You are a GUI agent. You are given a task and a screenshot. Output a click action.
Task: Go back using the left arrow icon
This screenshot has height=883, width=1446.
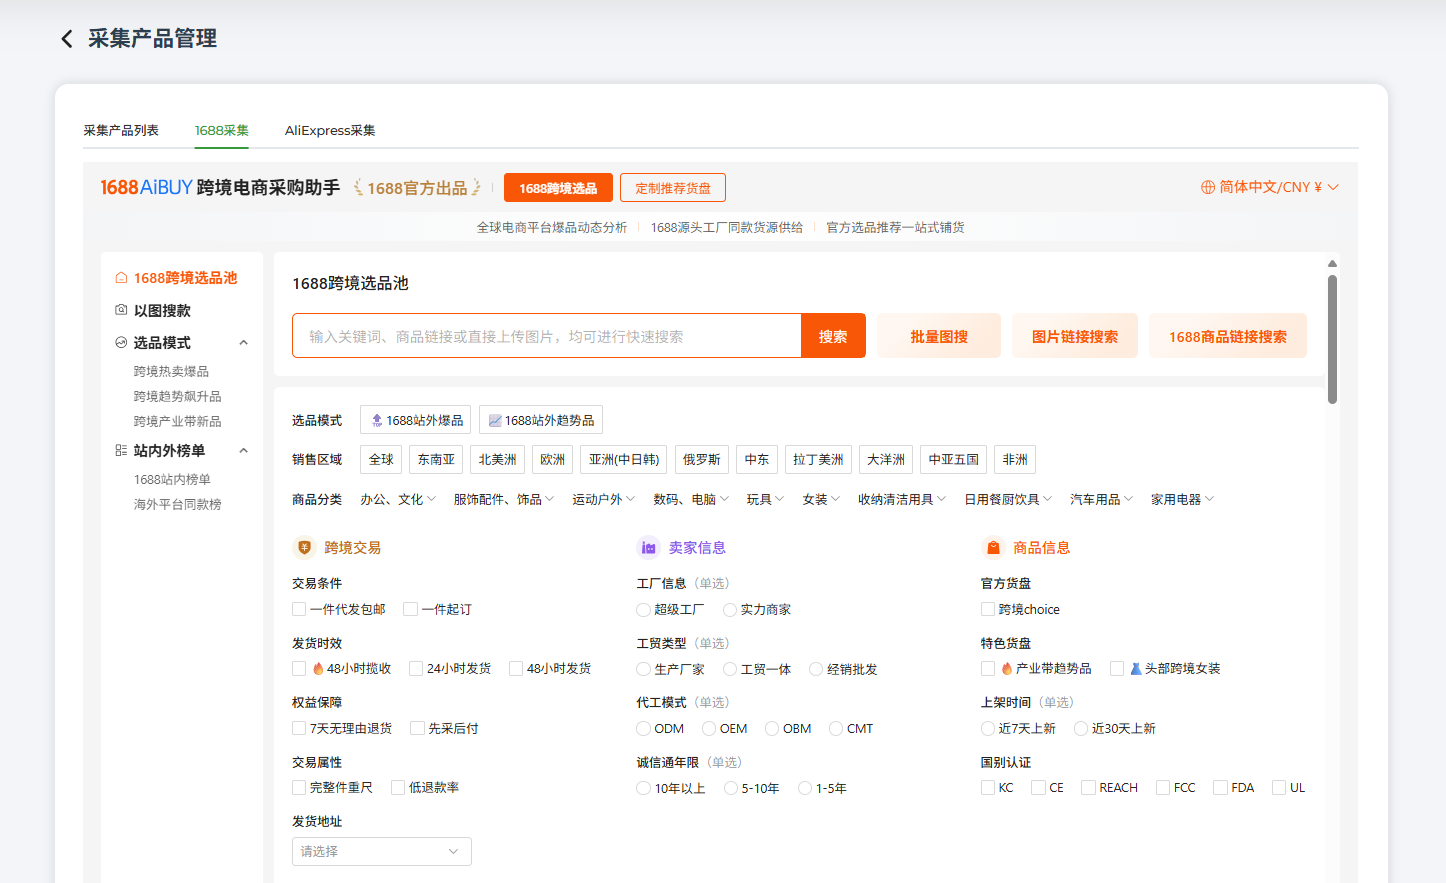[x=67, y=39]
